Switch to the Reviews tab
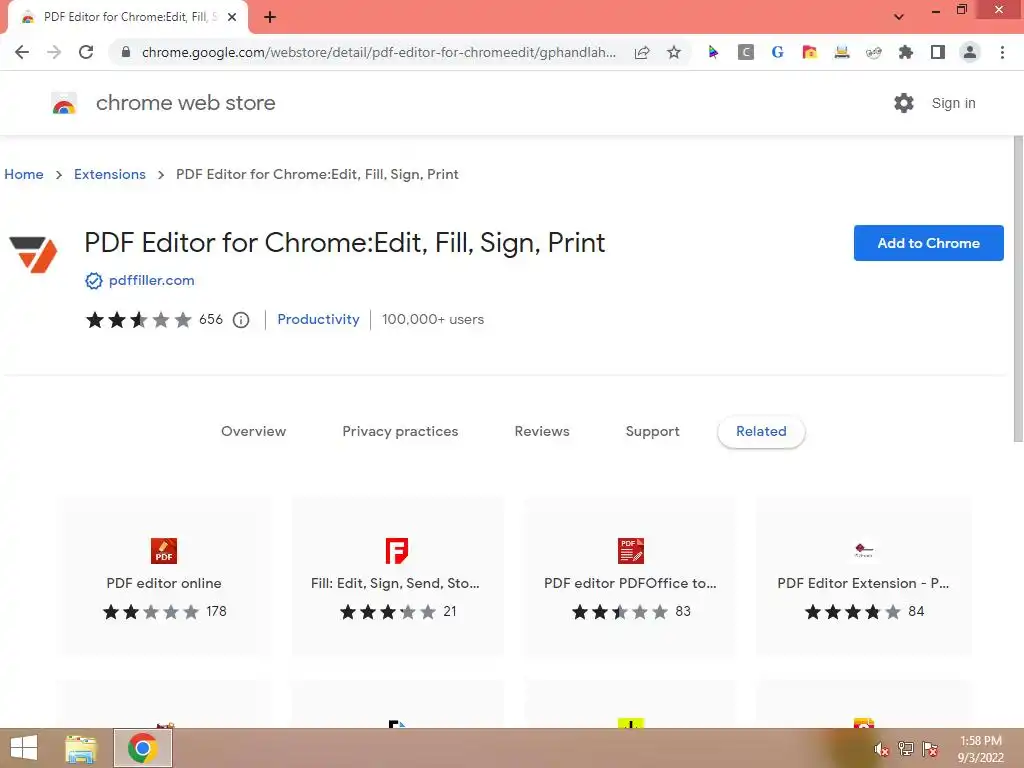Screen dimensions: 1024x768 (x=541, y=431)
